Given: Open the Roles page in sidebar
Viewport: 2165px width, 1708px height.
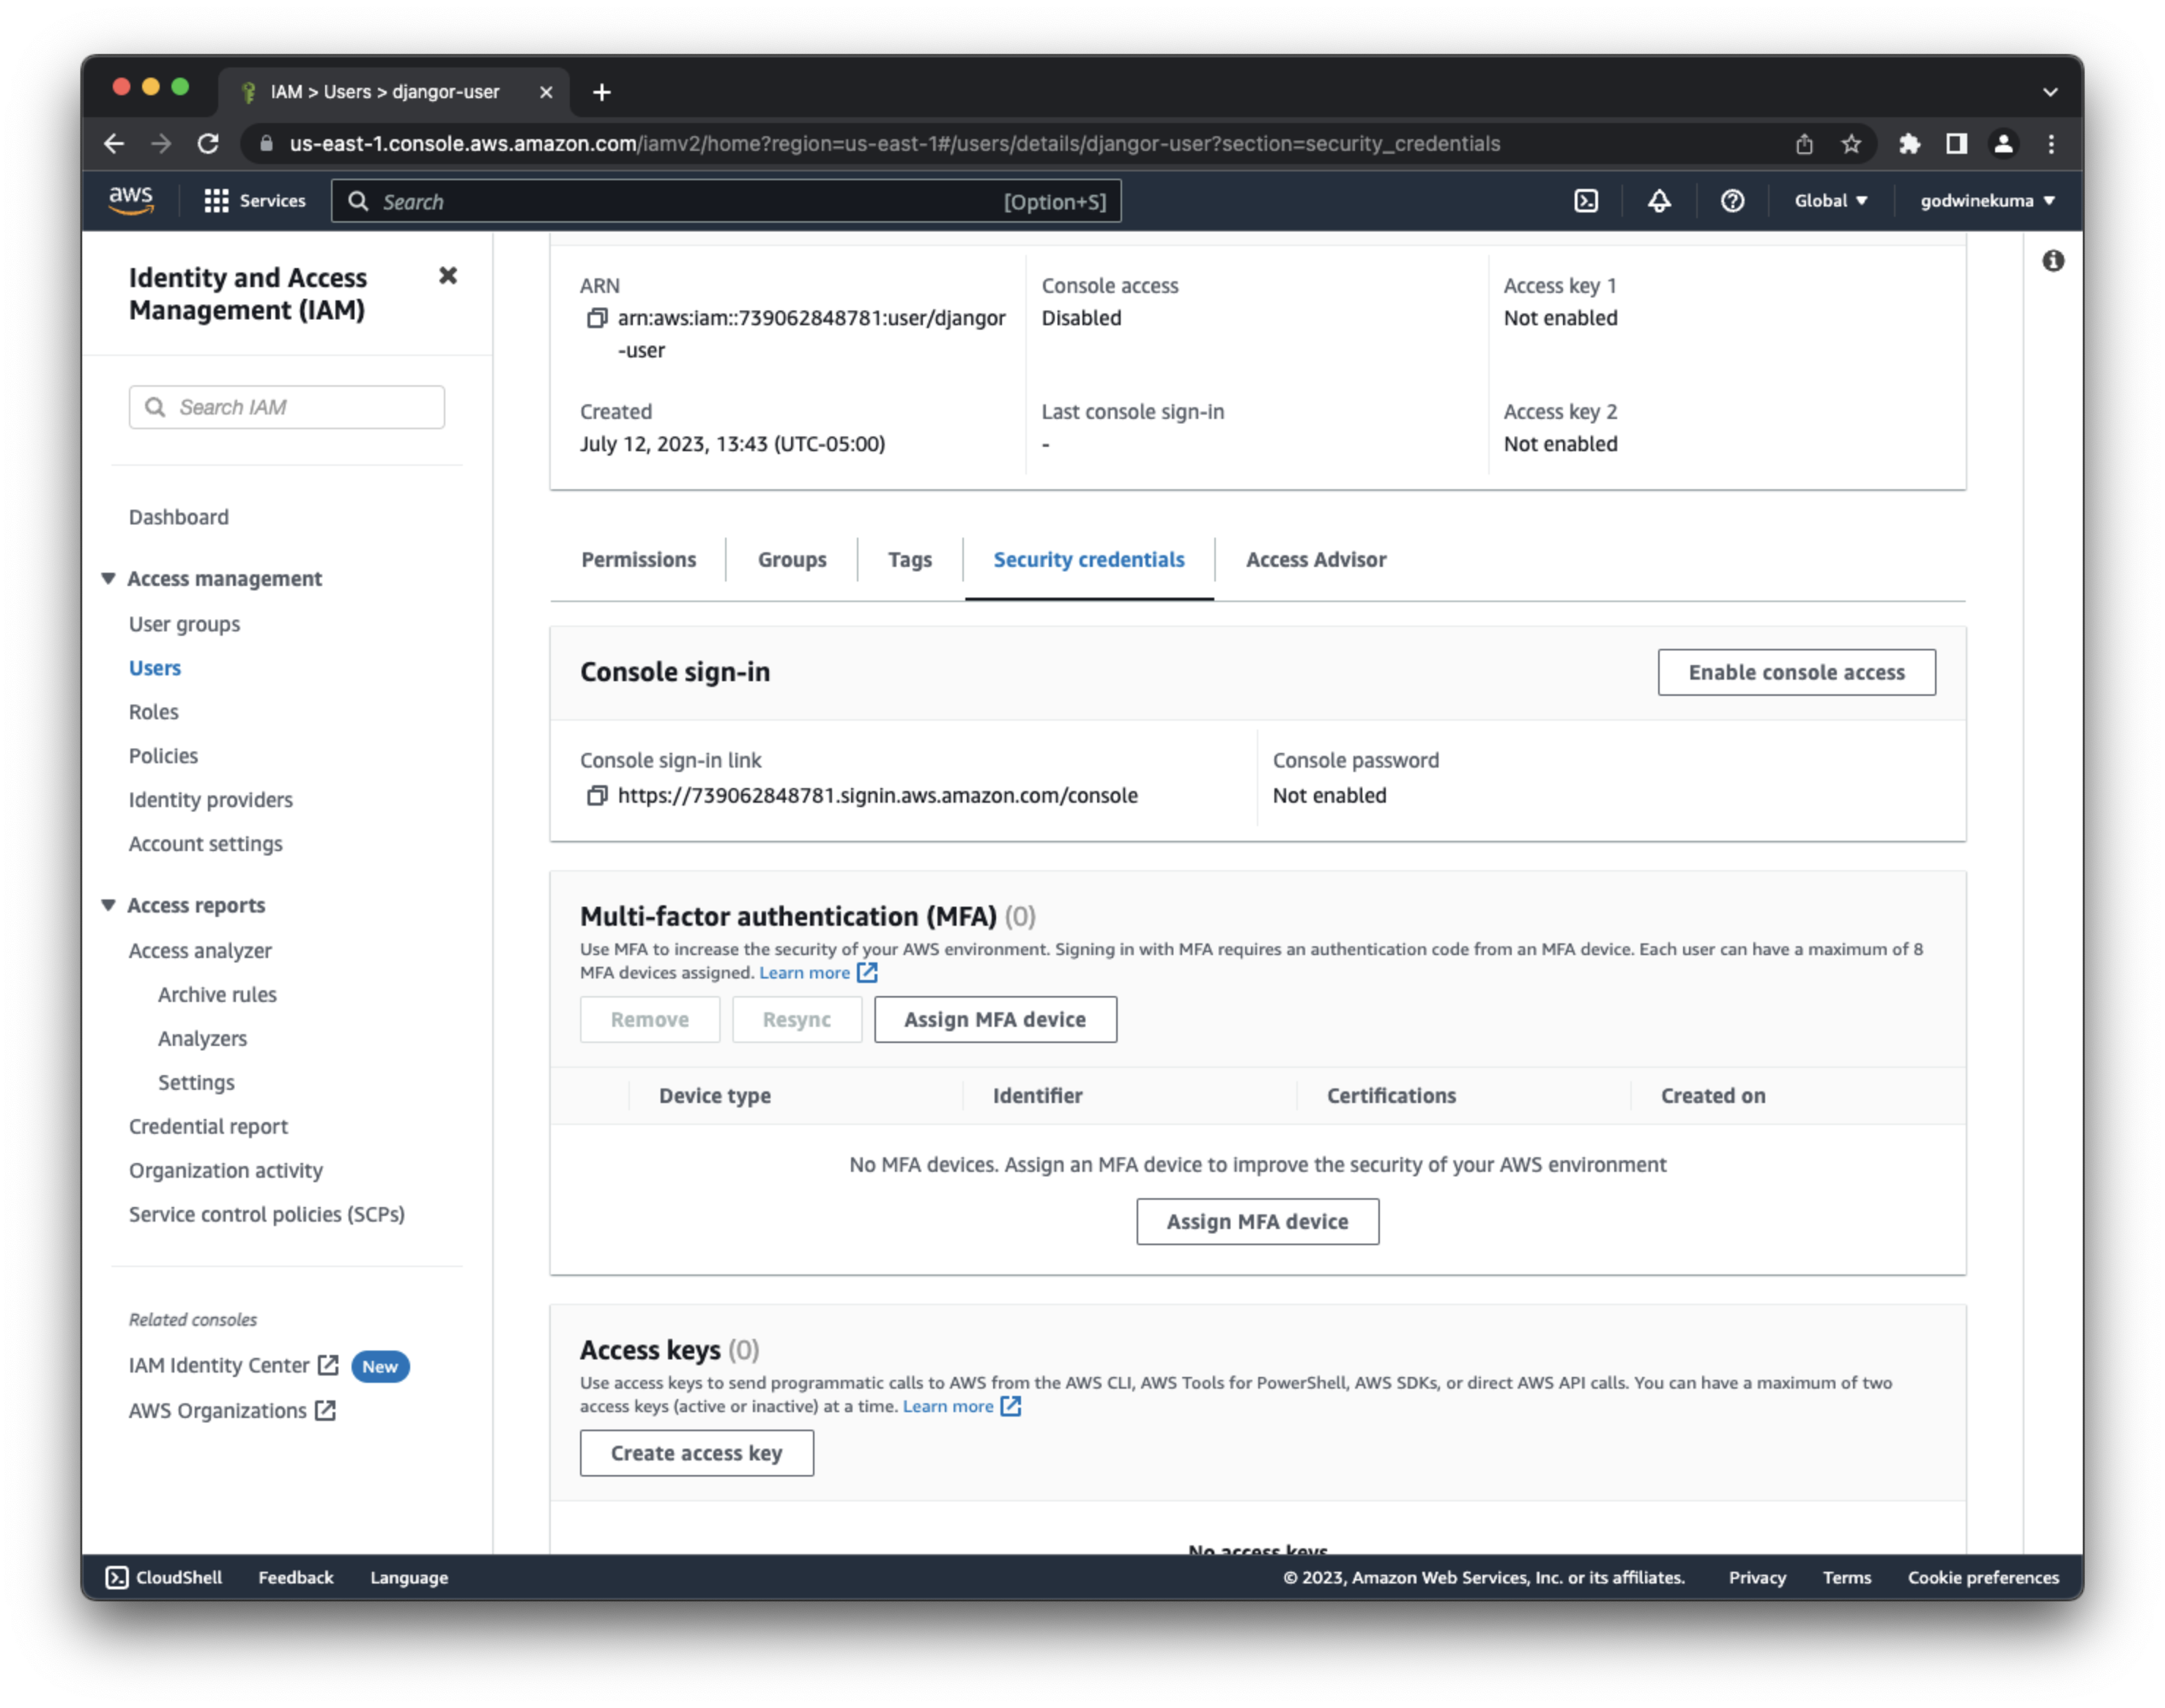Looking at the screenshot, I should (x=153, y=712).
